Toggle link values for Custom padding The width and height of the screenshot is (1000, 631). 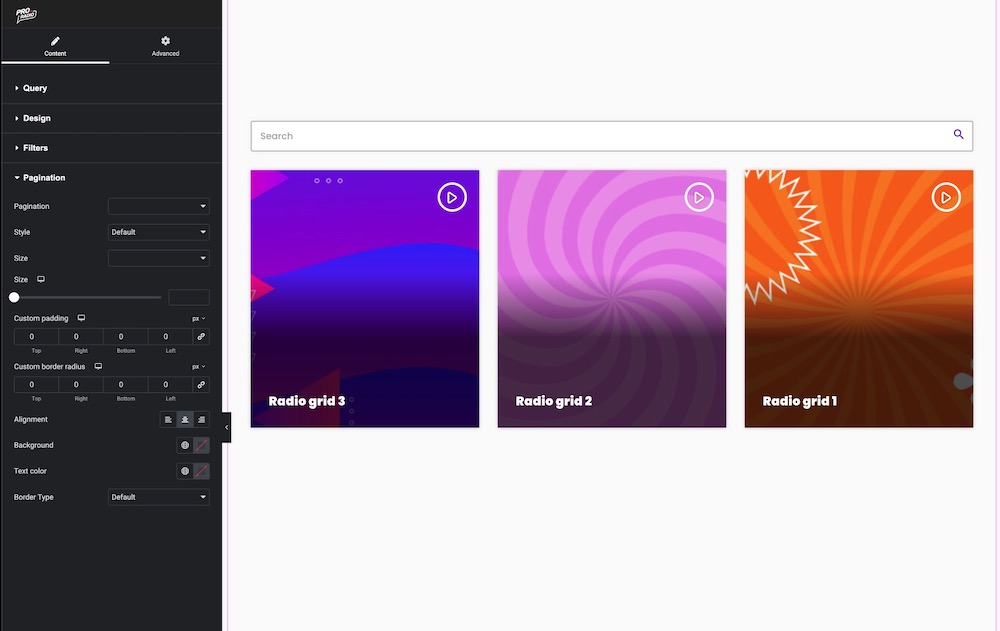[201, 337]
